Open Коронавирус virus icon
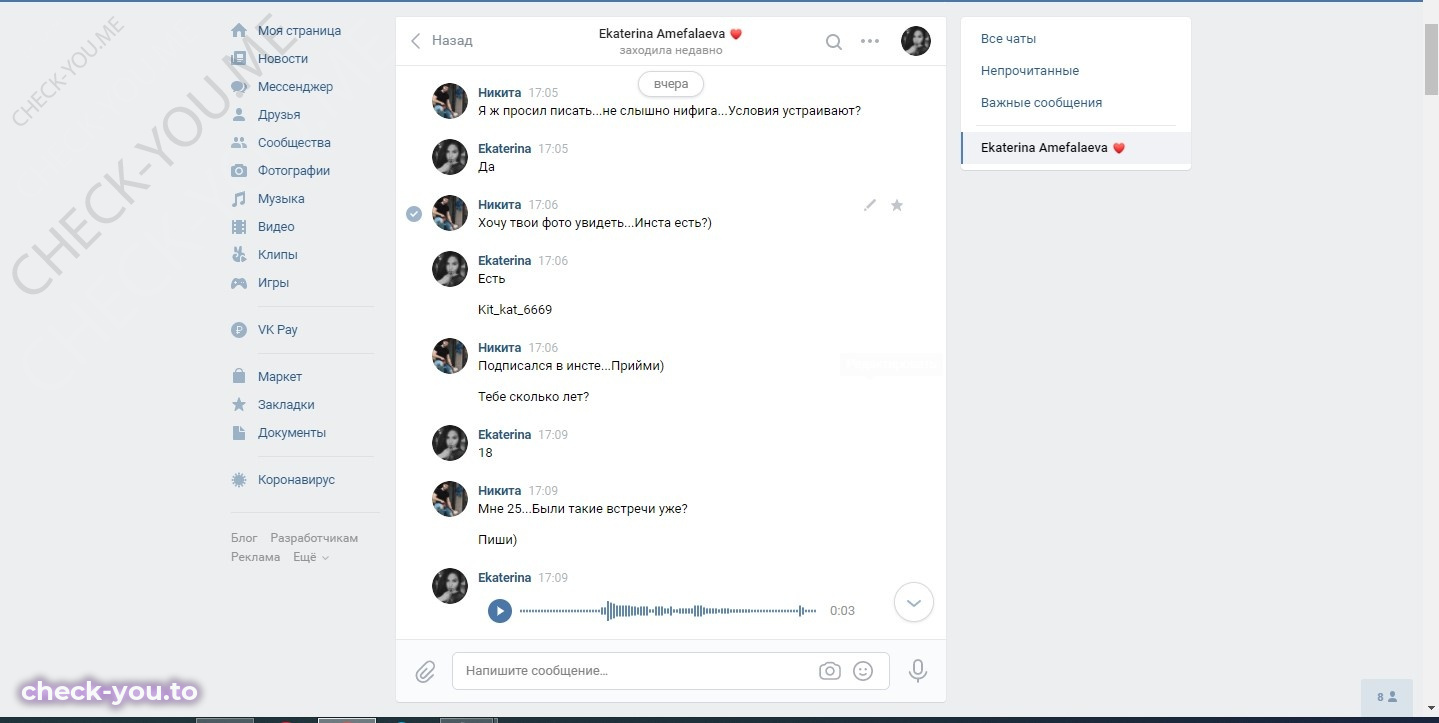 (x=239, y=480)
